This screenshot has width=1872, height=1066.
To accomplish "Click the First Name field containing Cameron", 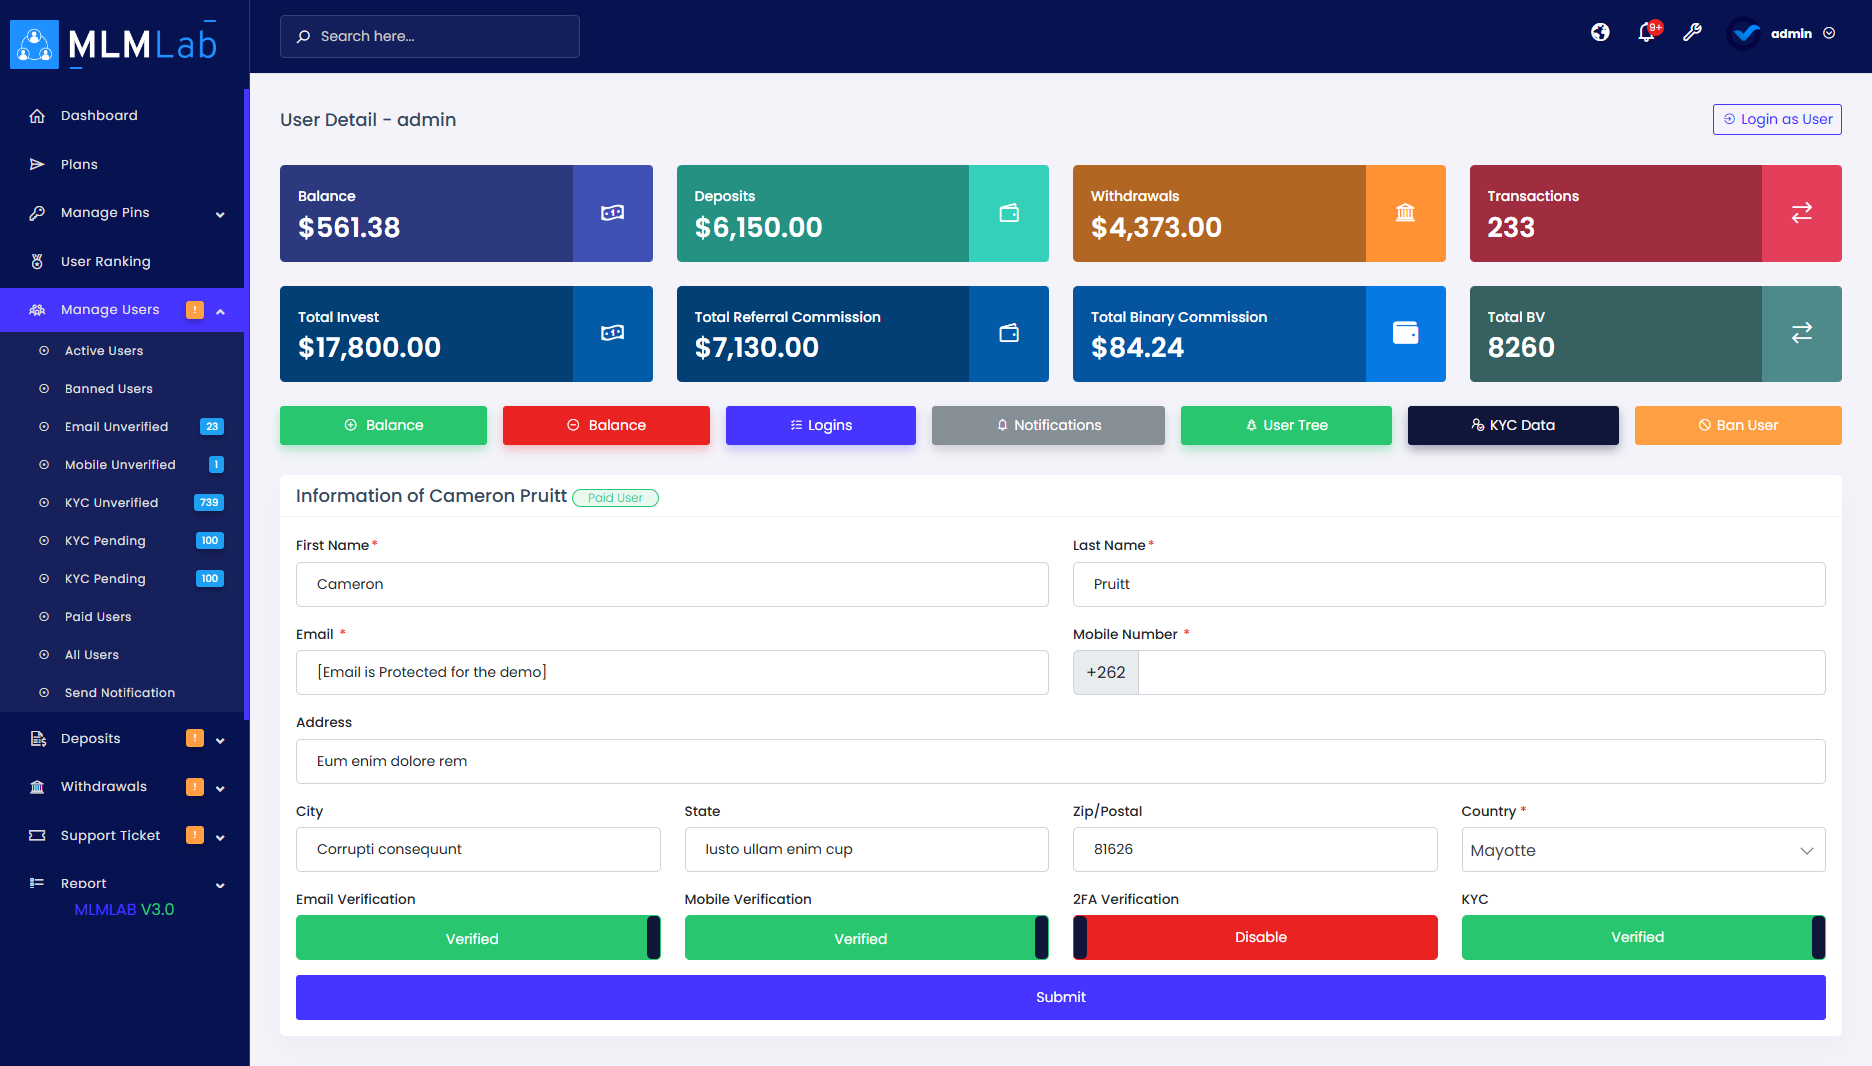I will pyautogui.click(x=672, y=584).
